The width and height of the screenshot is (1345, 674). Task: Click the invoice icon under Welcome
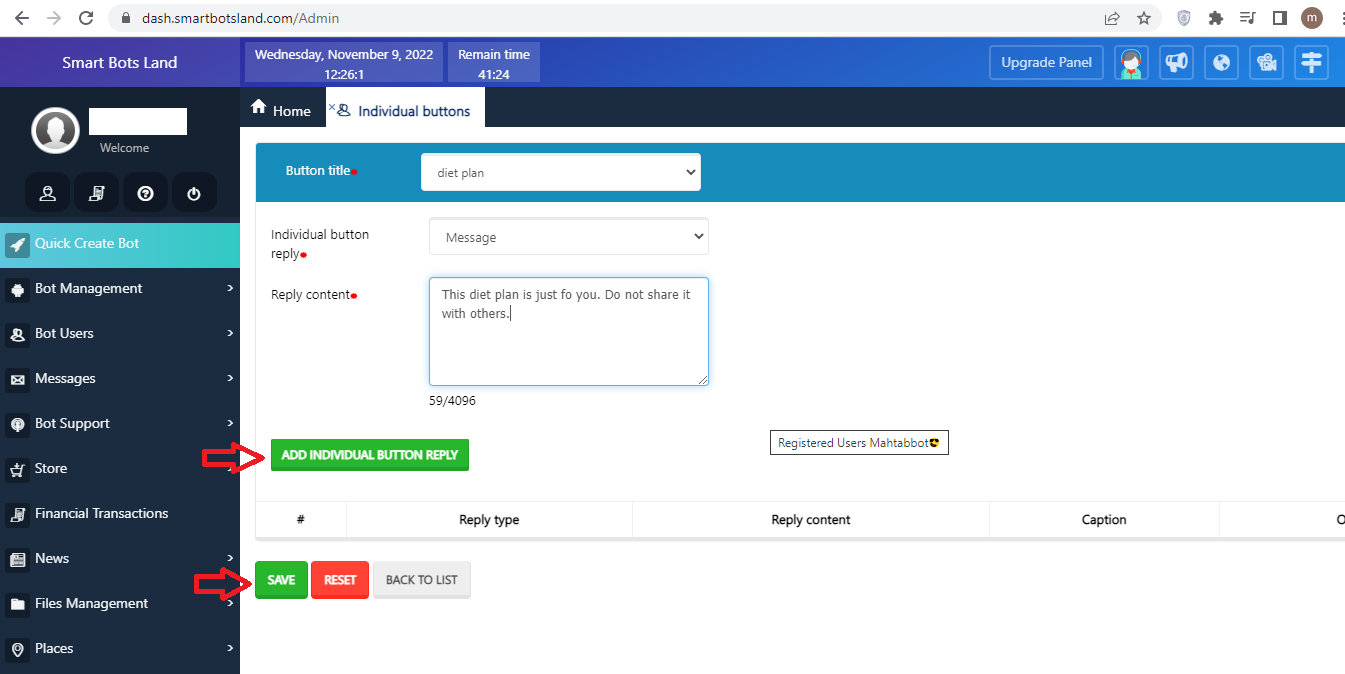click(96, 193)
